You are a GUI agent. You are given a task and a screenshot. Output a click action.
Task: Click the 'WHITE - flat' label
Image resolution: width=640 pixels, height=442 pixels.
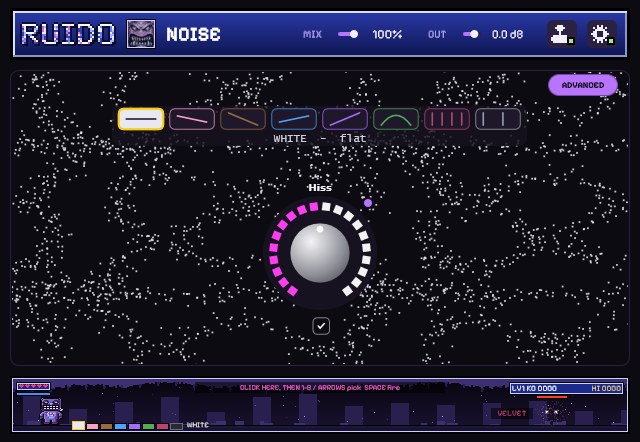[320, 139]
